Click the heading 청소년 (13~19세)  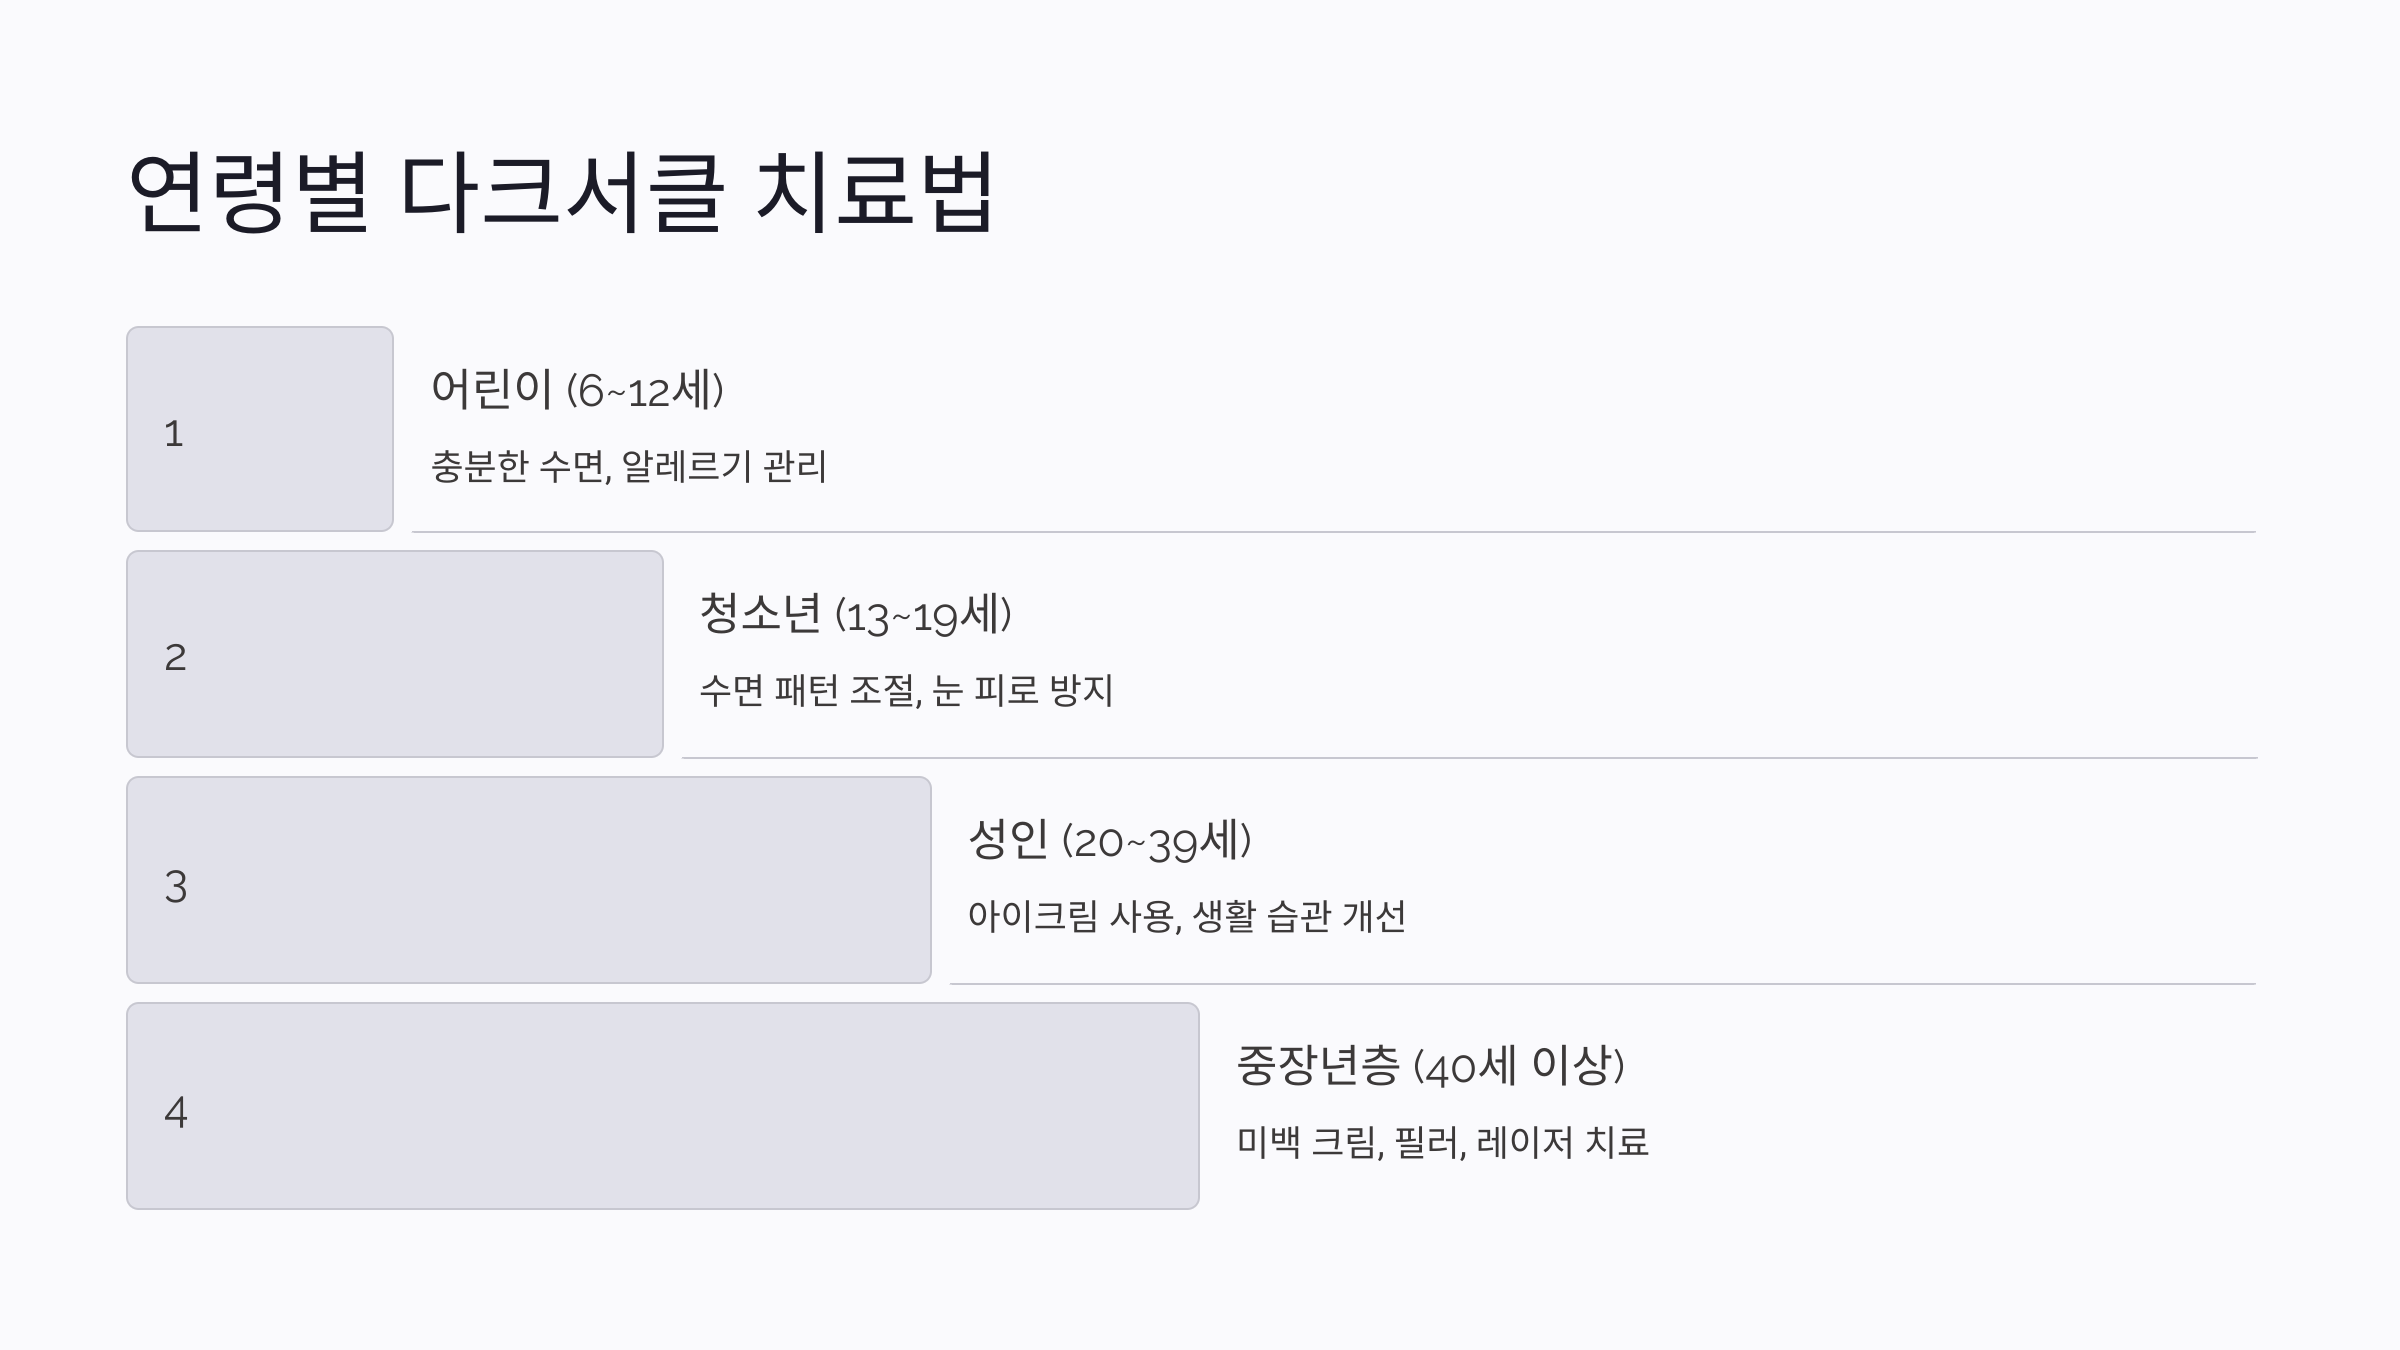pyautogui.click(x=855, y=614)
